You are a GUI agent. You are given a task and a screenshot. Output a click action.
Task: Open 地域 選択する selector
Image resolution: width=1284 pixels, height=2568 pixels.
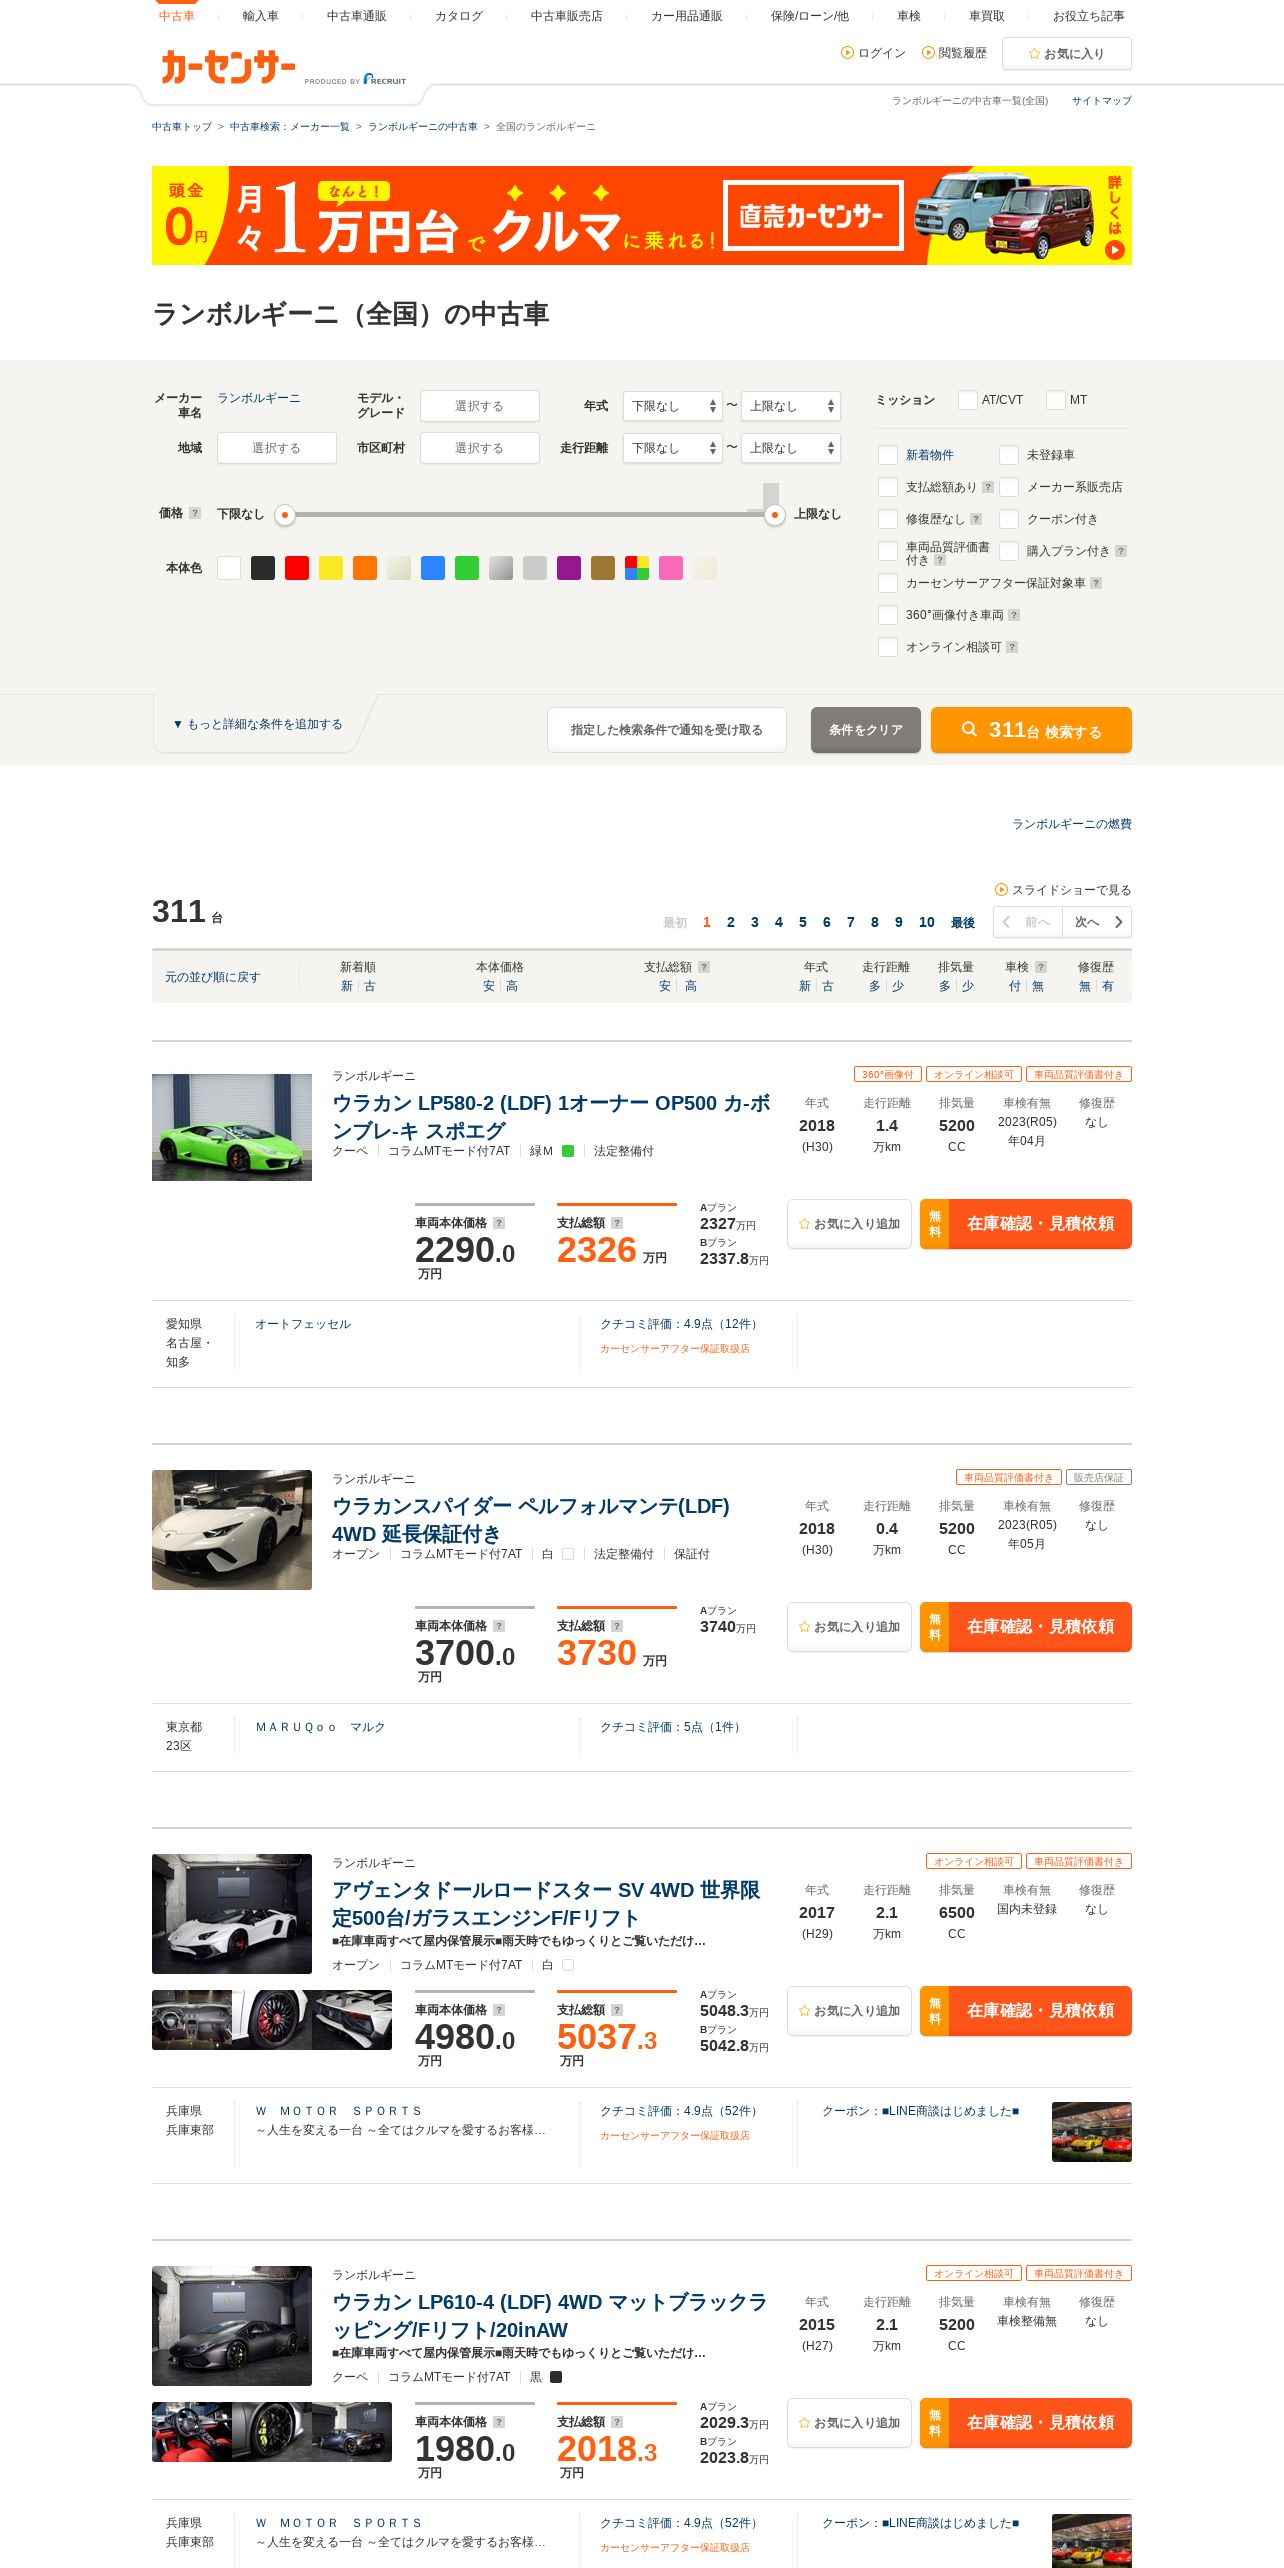coord(276,448)
